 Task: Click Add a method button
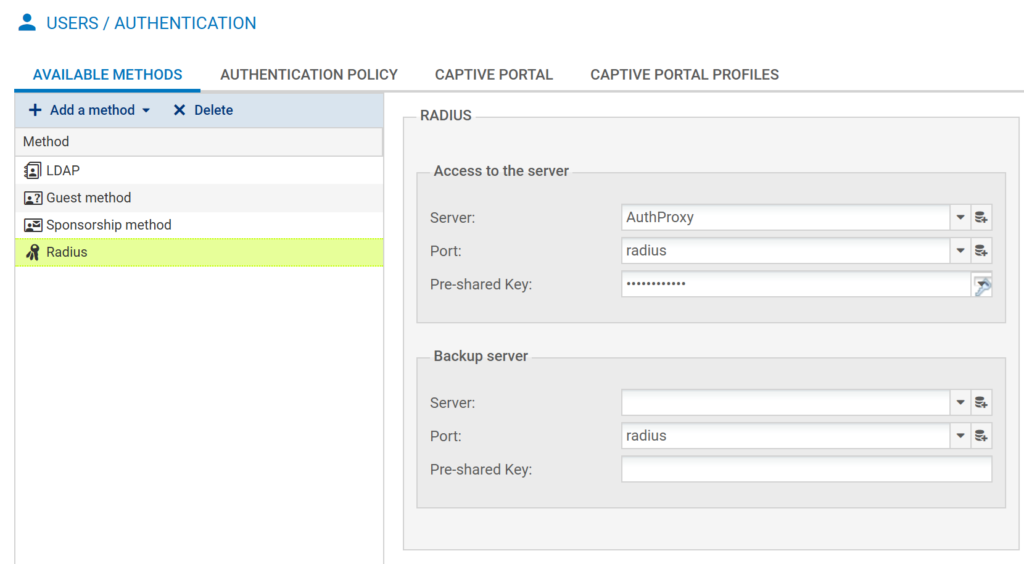[x=90, y=110]
